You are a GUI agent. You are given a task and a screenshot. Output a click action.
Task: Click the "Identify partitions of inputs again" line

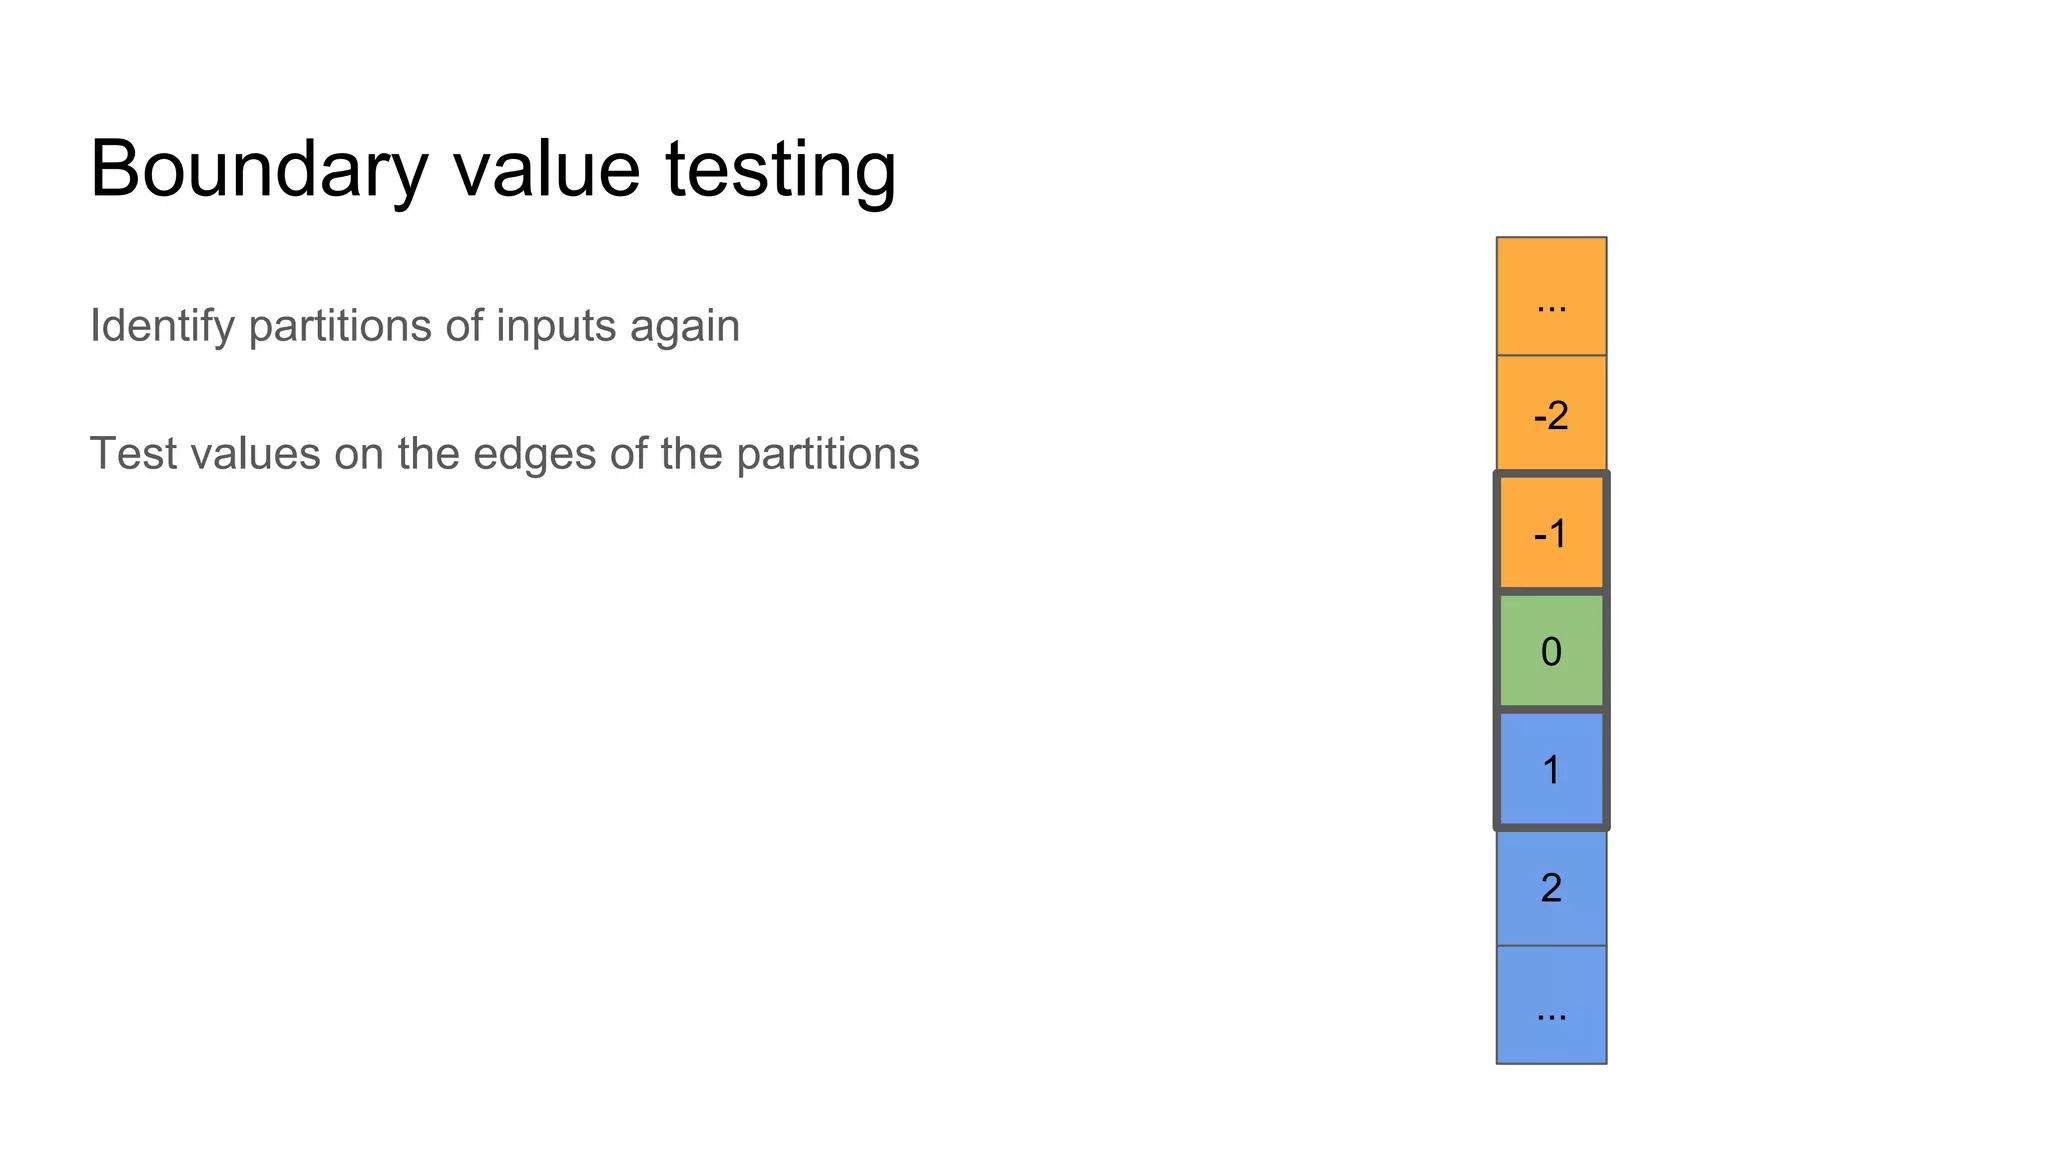[415, 326]
